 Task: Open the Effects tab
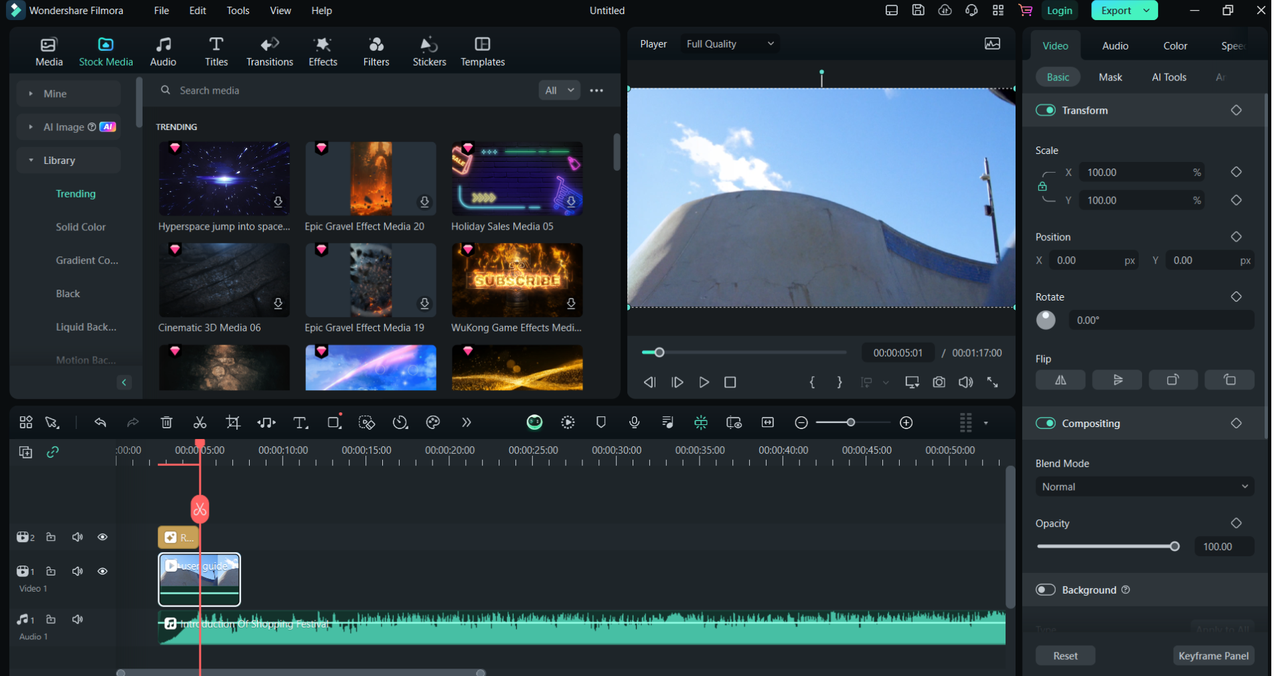(323, 52)
